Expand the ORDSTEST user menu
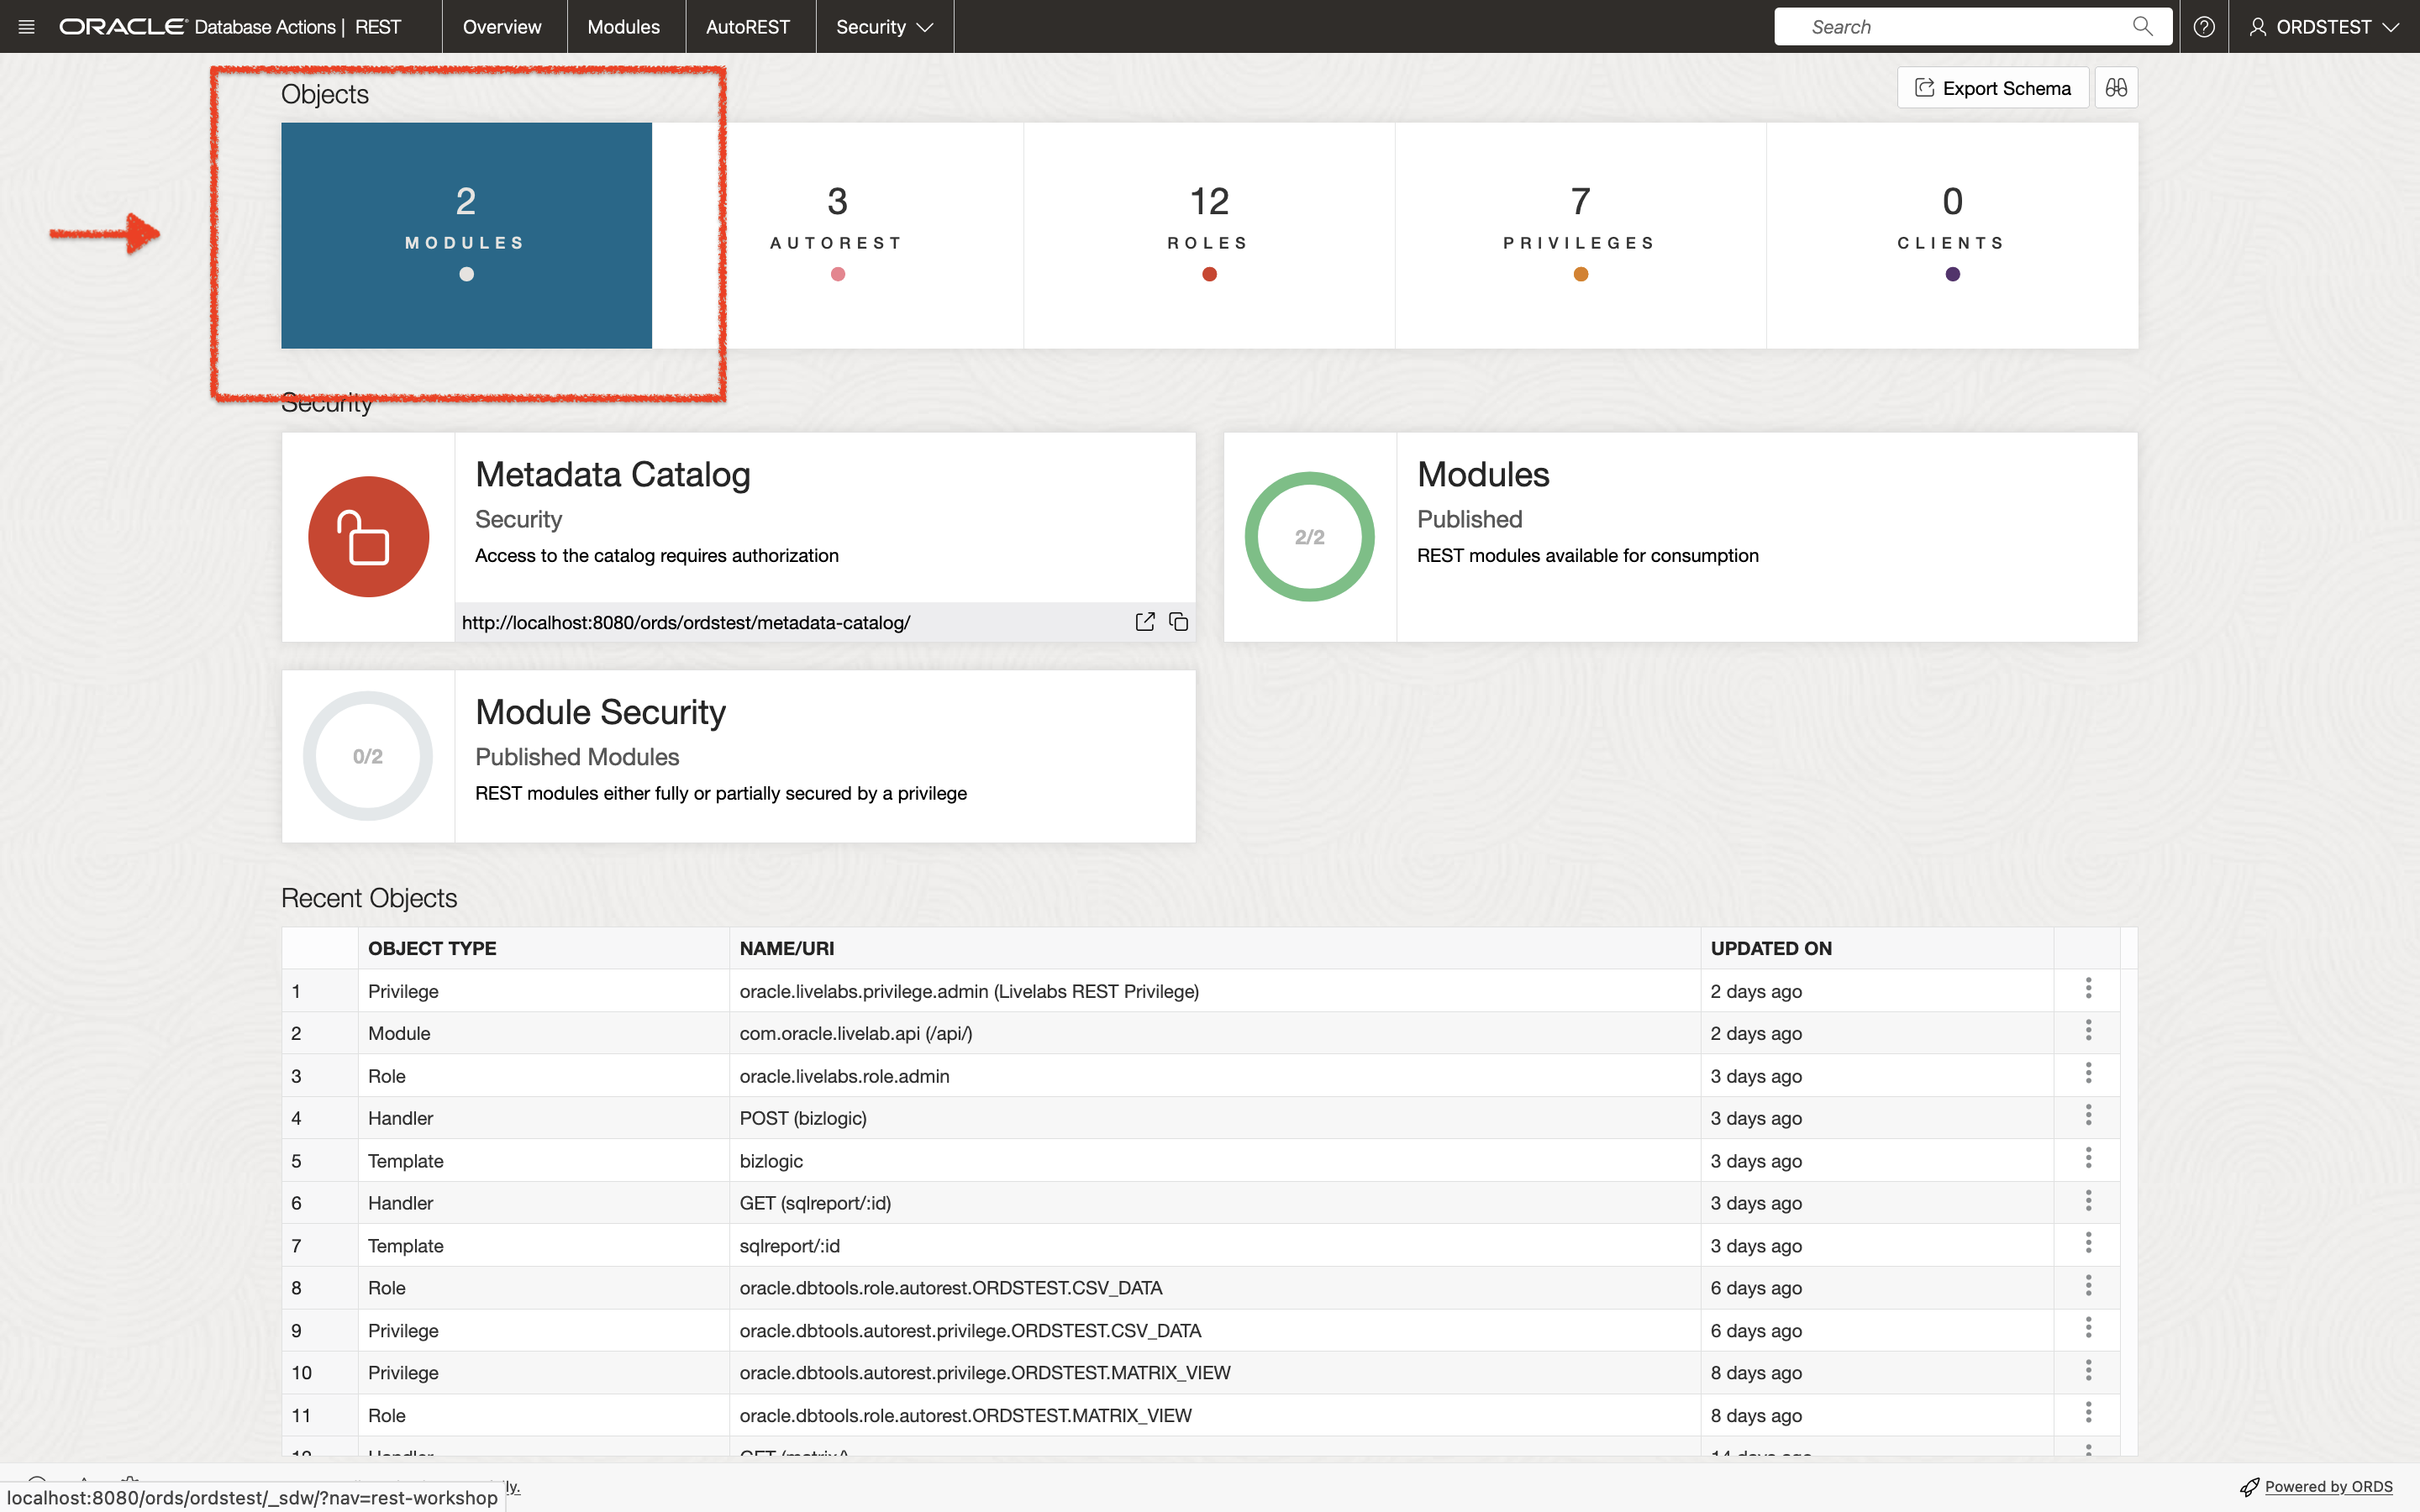The image size is (2420, 1512). (2326, 26)
